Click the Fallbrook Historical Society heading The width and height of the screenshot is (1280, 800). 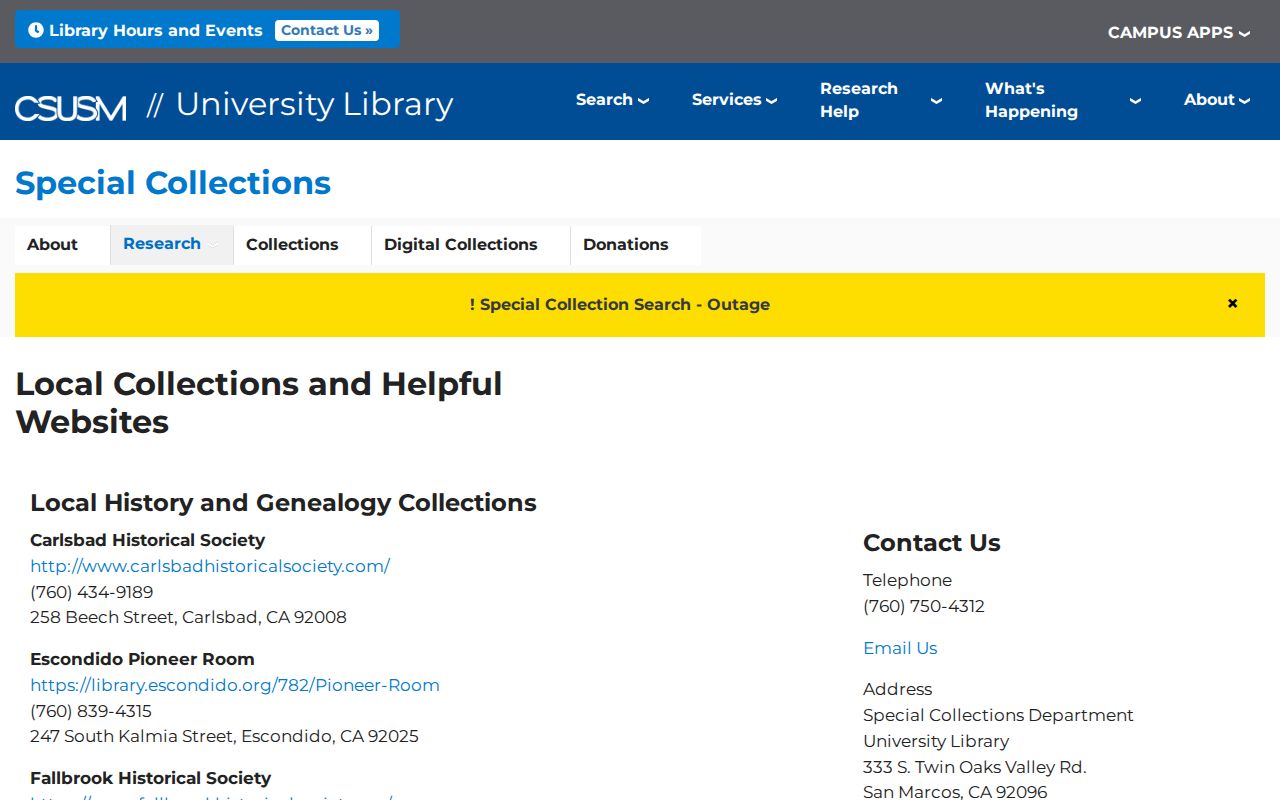(x=150, y=778)
